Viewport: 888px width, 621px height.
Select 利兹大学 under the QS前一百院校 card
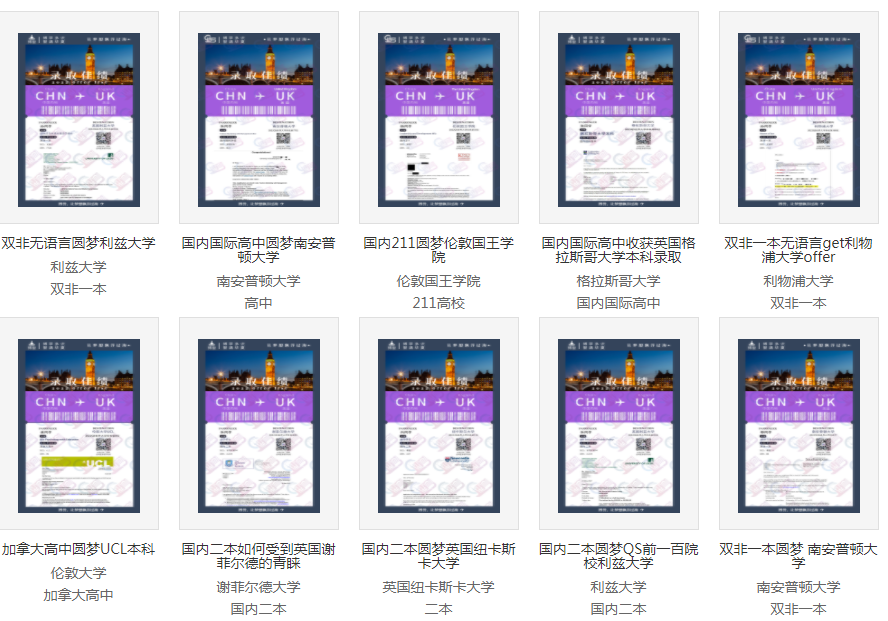619,588
